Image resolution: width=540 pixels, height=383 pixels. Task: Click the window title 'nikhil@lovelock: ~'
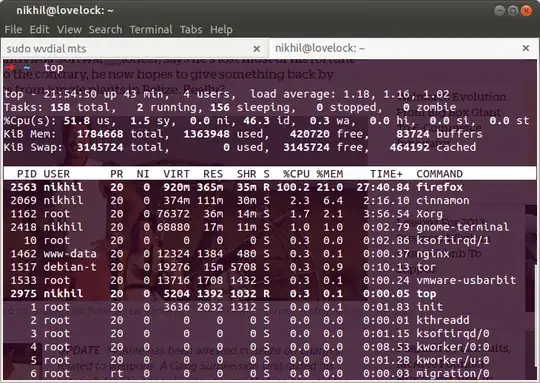[65, 11]
